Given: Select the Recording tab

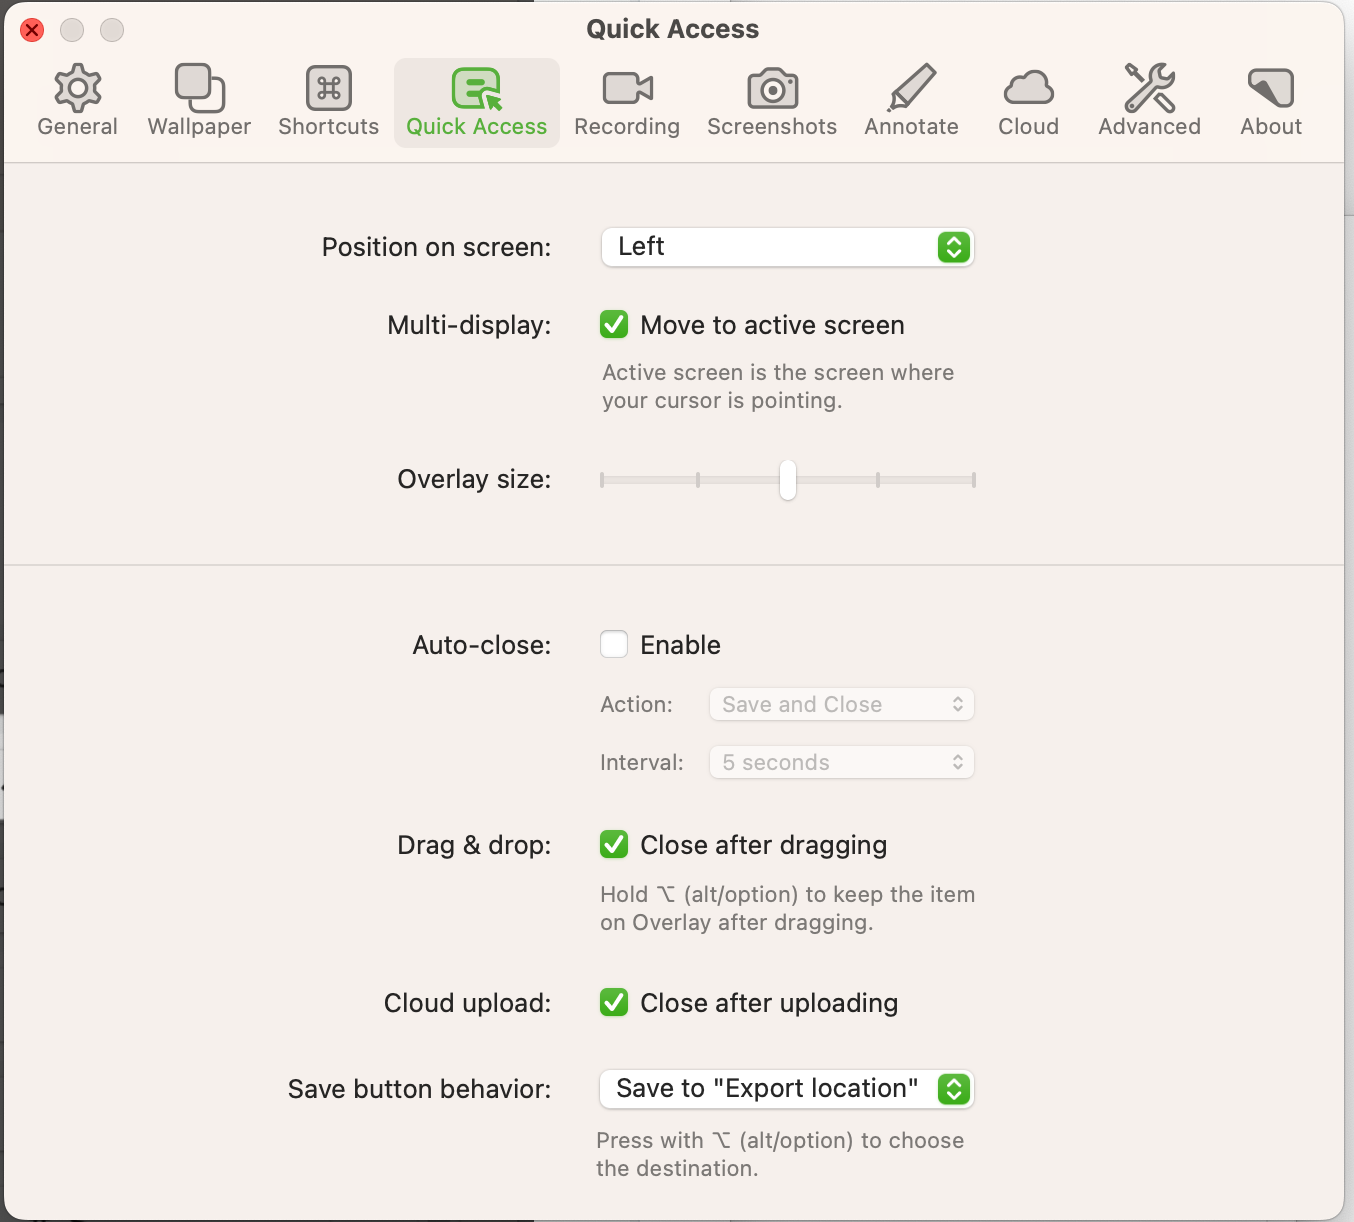Looking at the screenshot, I should 626,100.
